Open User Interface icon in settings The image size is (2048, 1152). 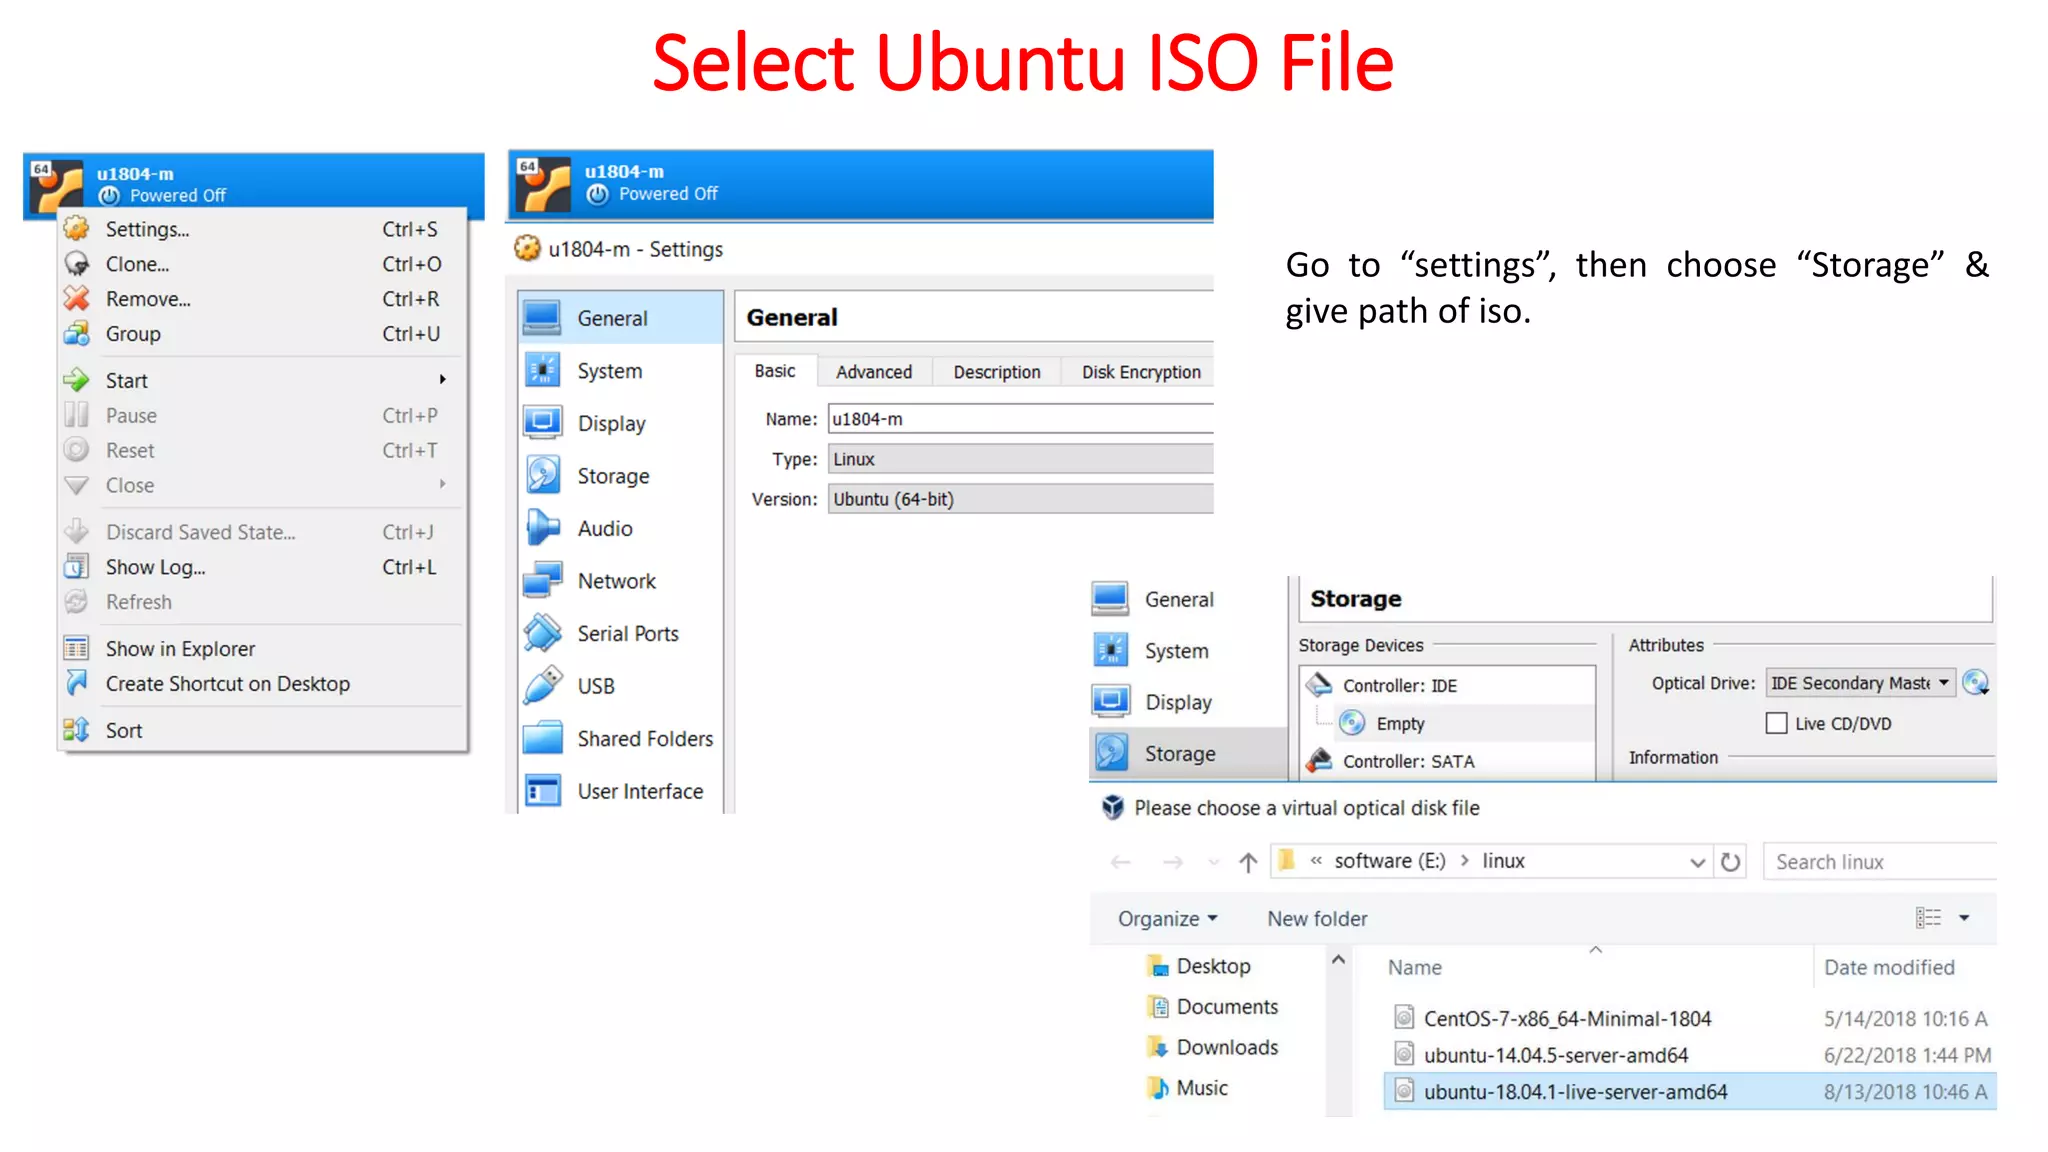point(542,791)
